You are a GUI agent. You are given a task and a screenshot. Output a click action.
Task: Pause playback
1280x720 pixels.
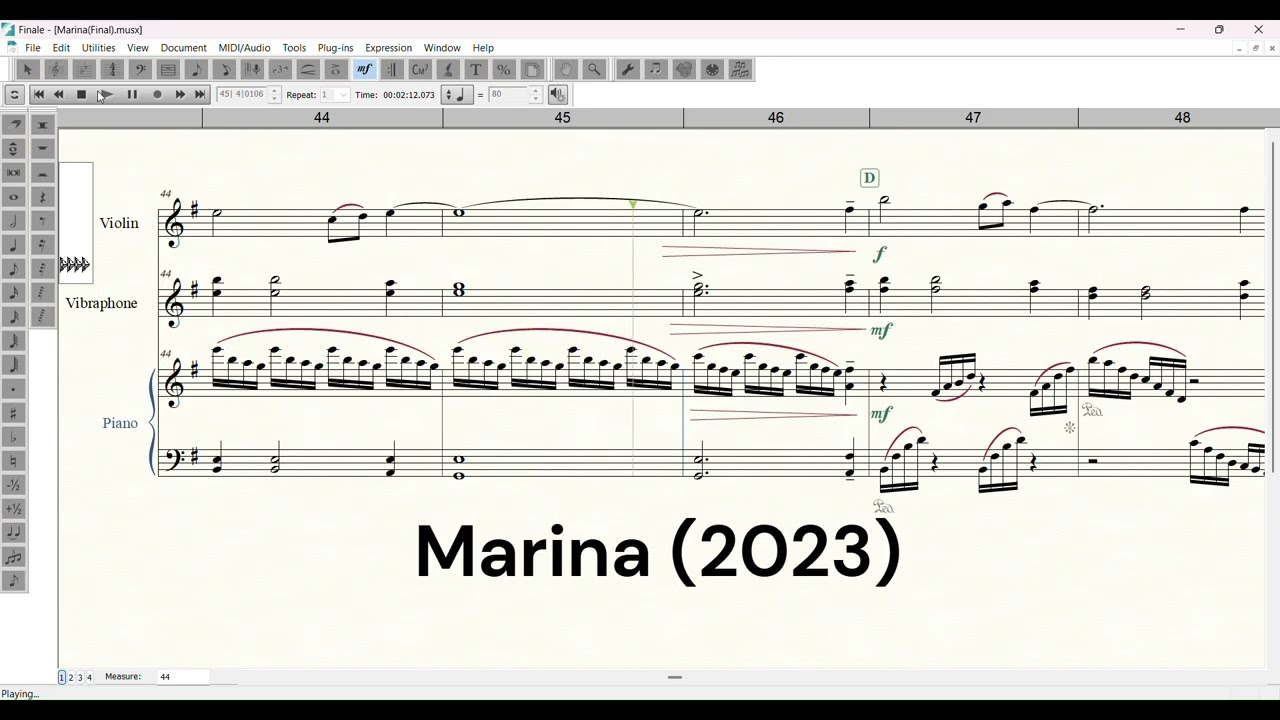tap(132, 95)
